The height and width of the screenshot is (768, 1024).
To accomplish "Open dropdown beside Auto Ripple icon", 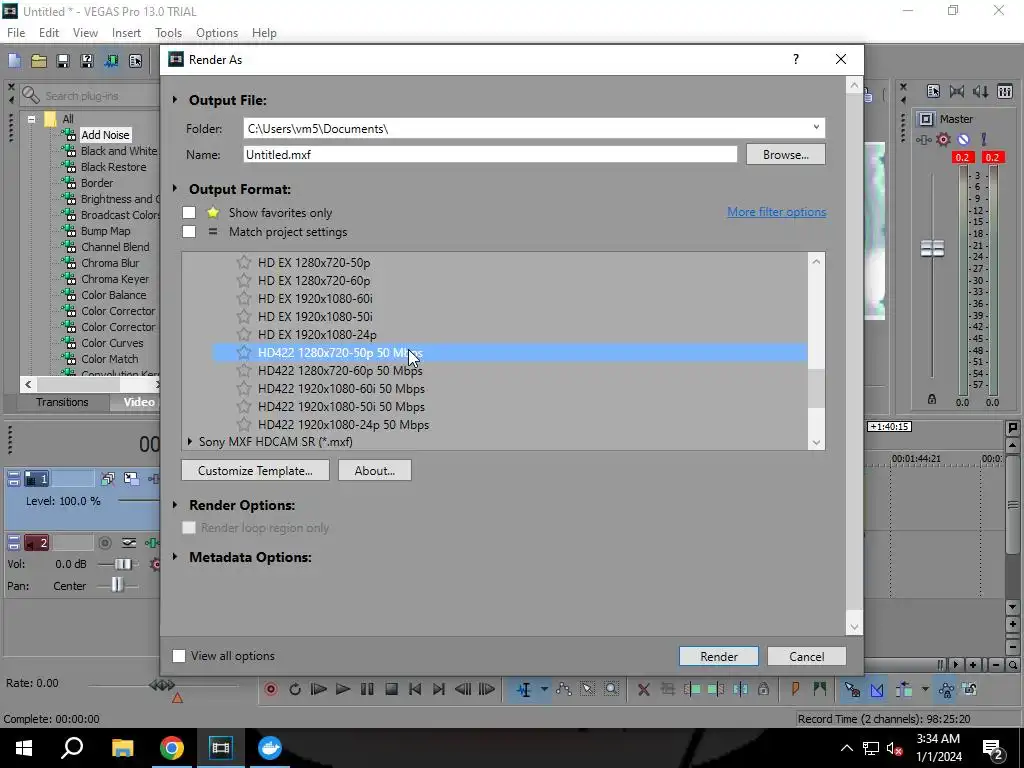I will point(925,689).
